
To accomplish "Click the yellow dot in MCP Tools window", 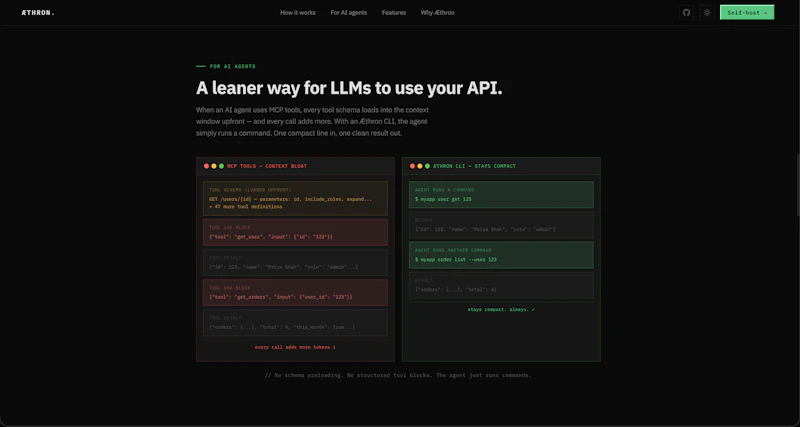I will click(x=214, y=166).
